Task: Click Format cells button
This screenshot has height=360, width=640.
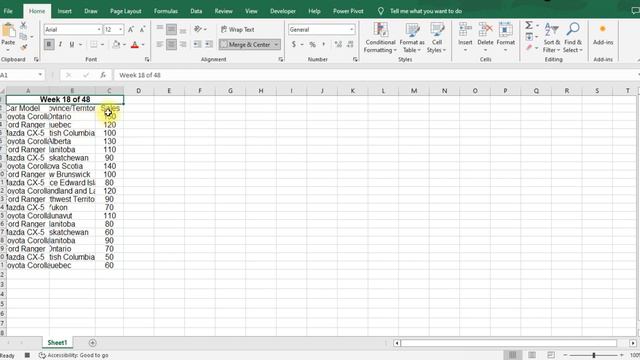Action: (505, 38)
